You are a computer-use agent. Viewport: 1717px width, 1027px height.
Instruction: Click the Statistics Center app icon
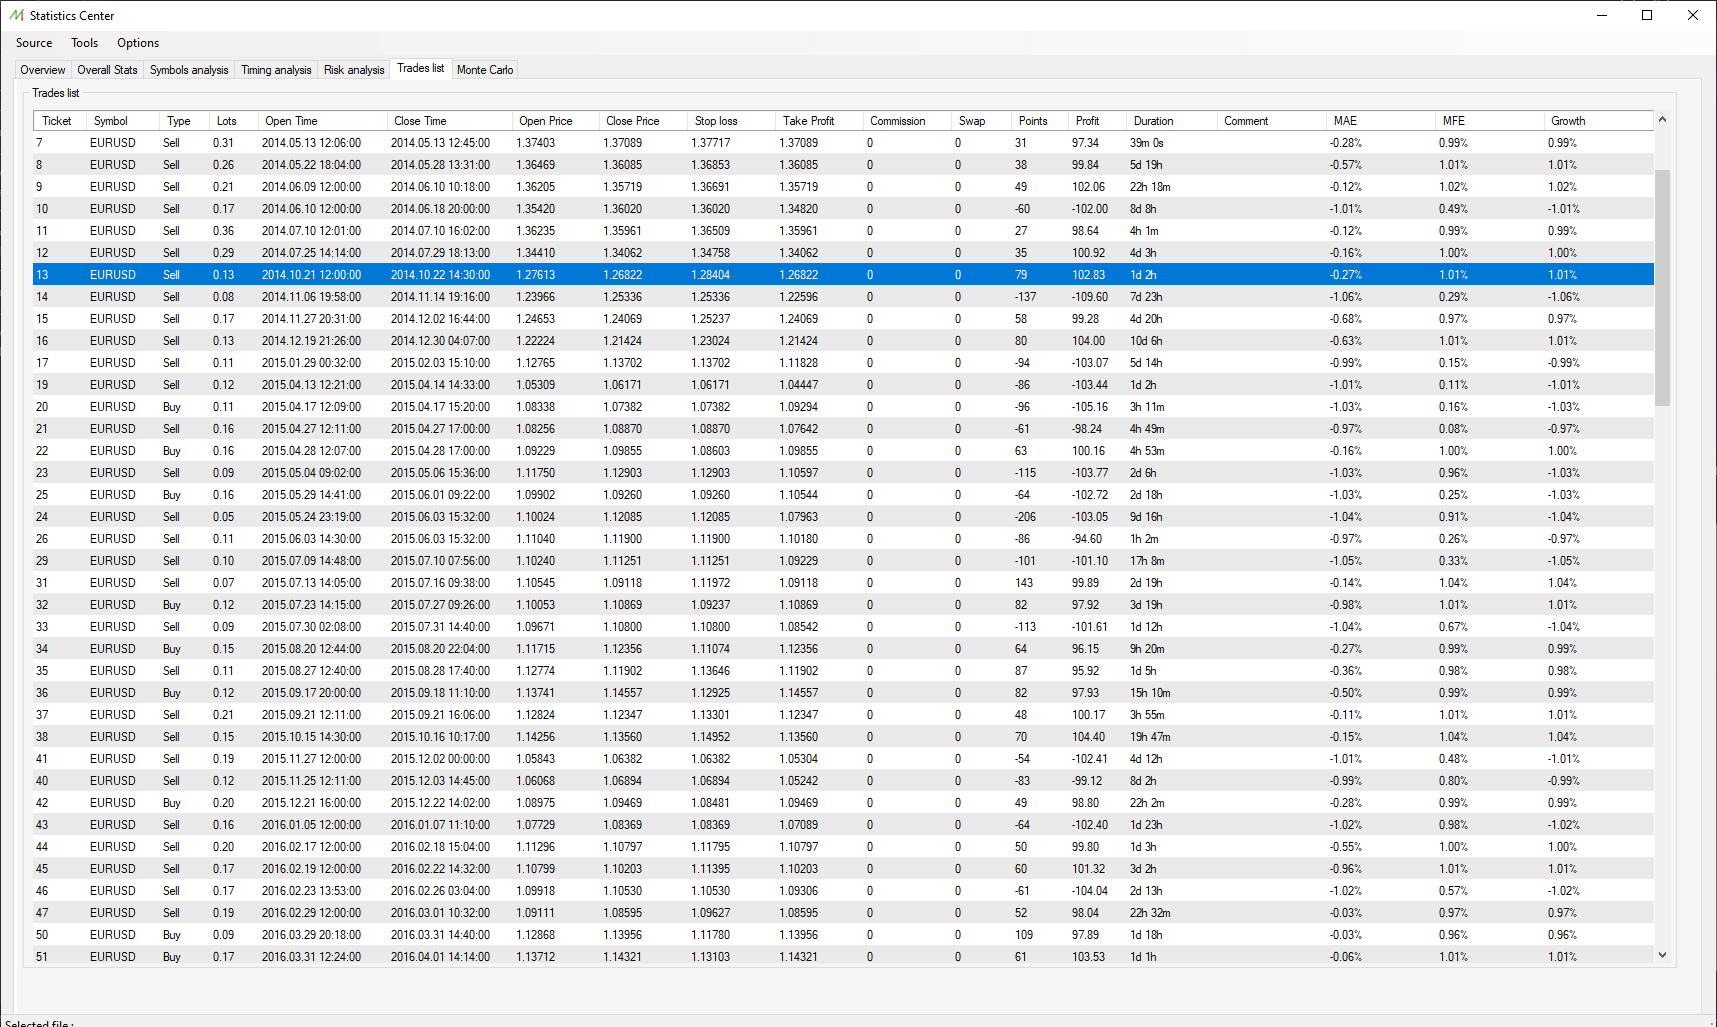pyautogui.click(x=16, y=15)
